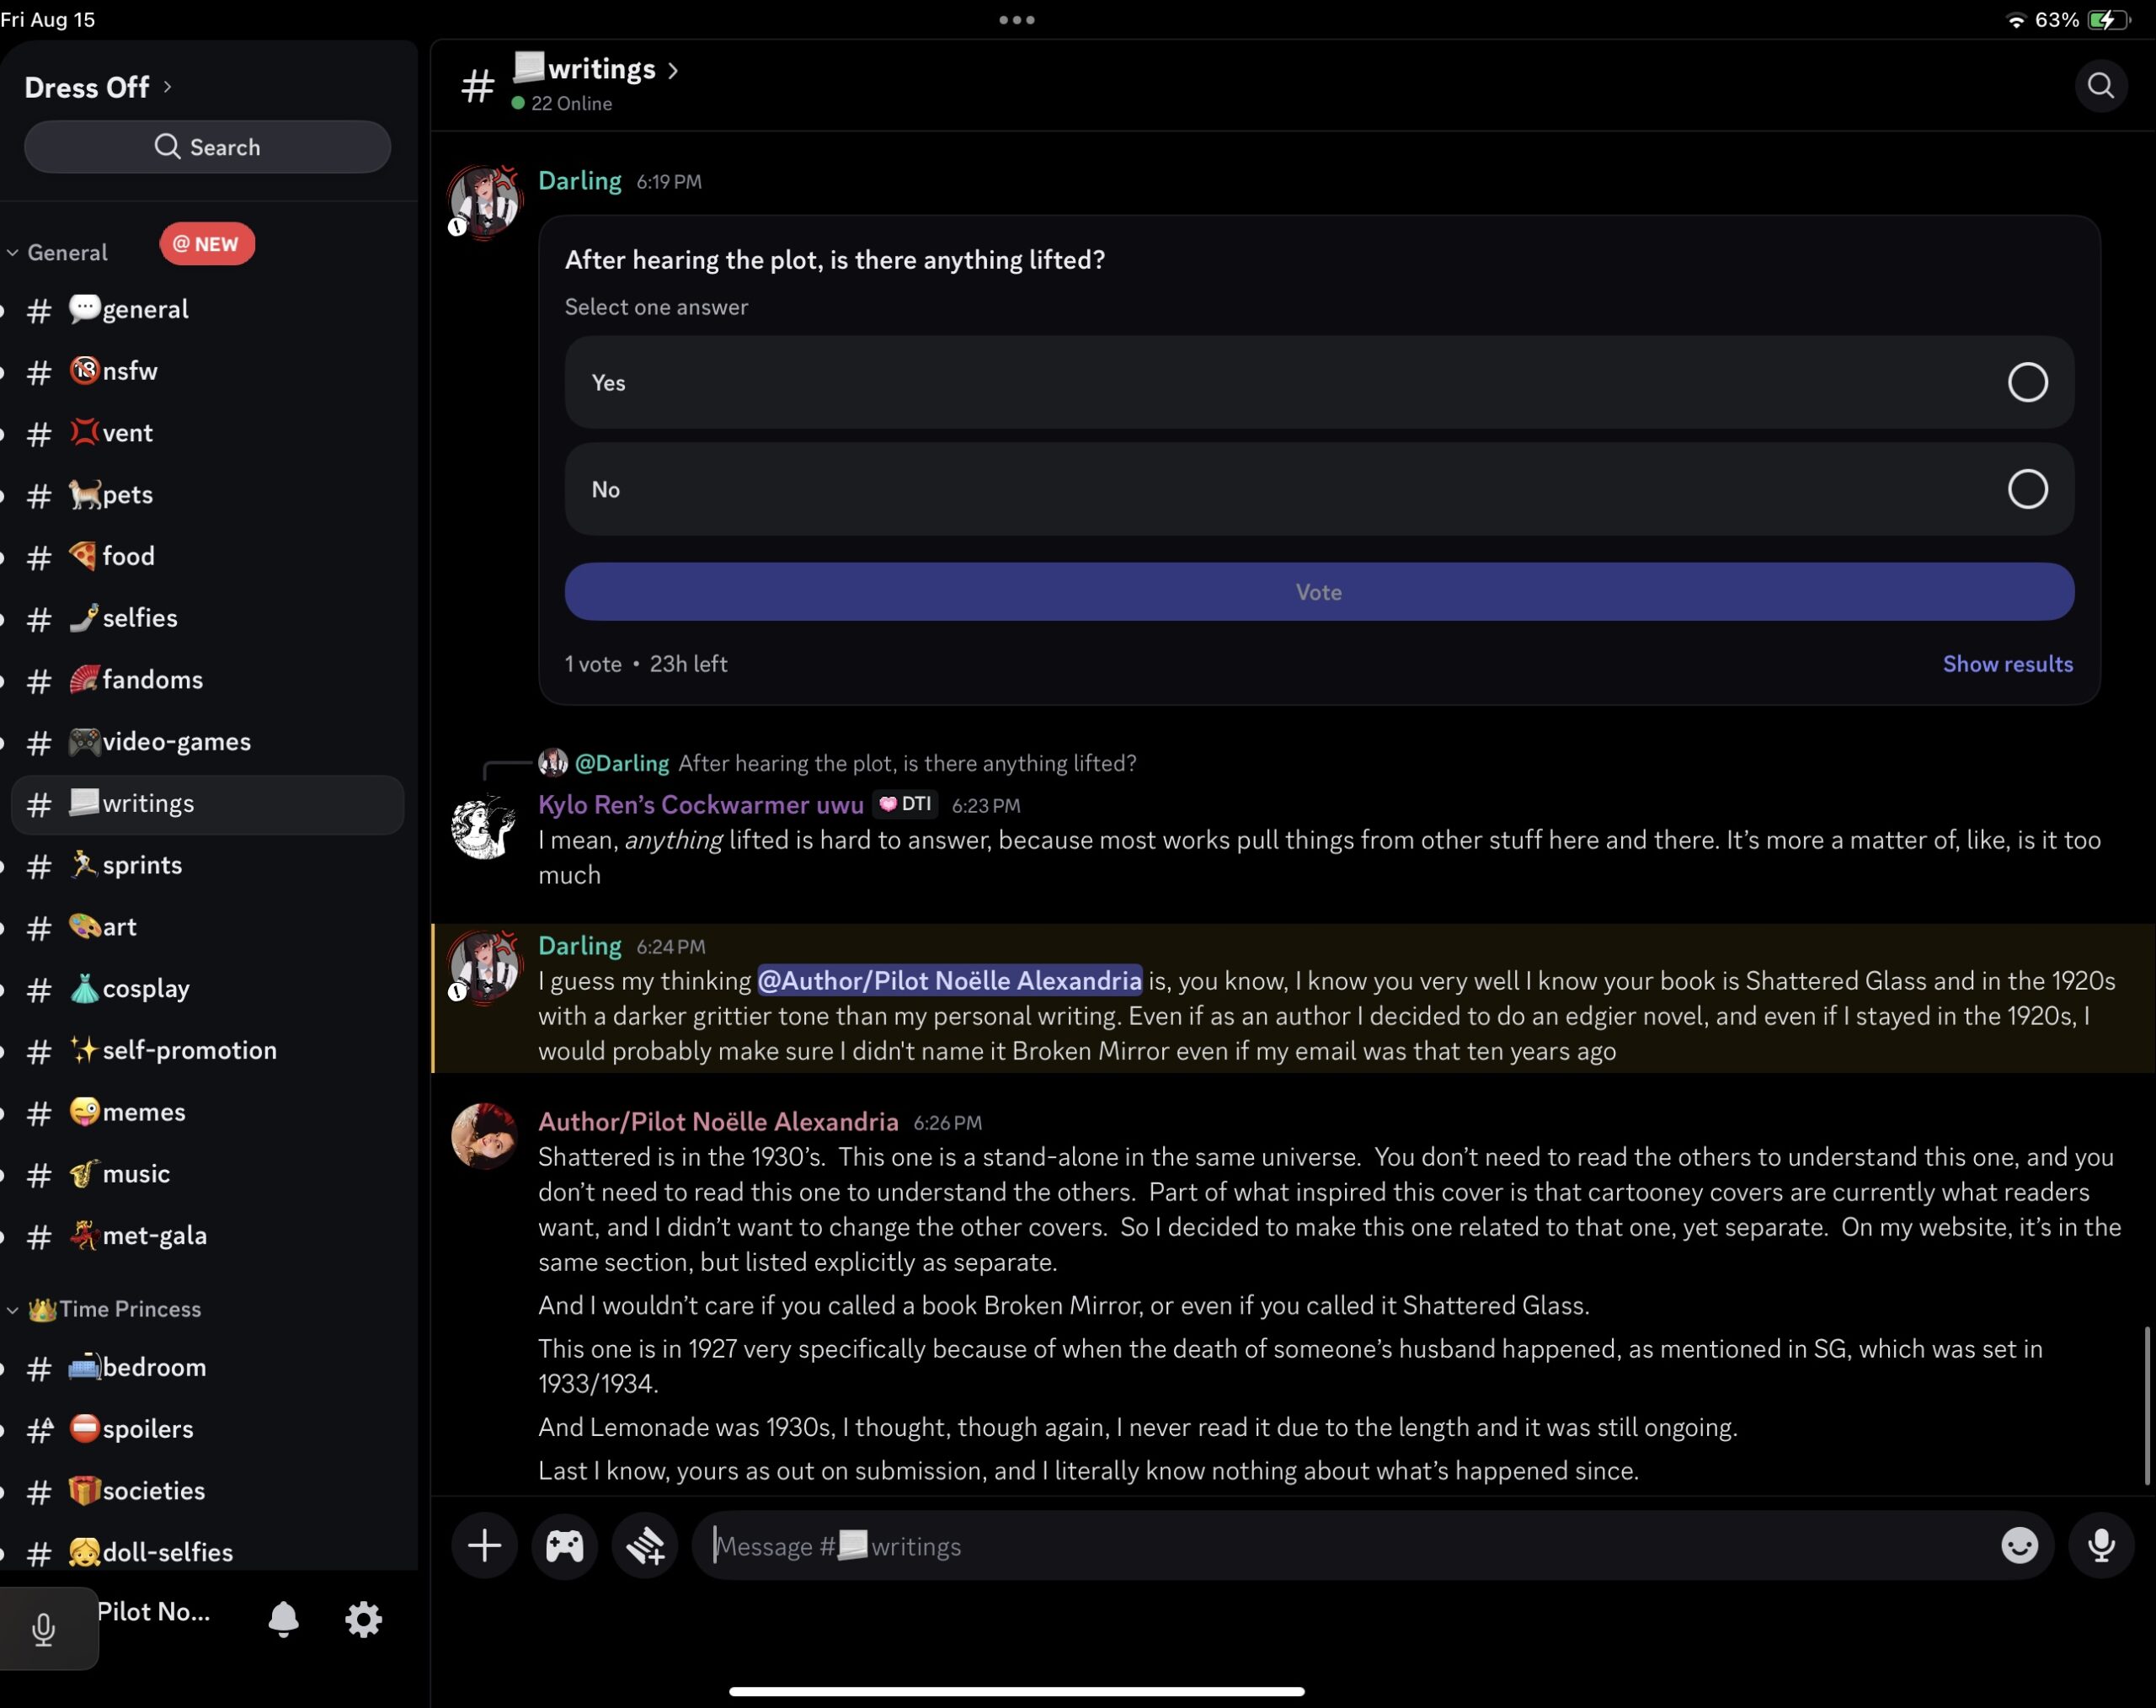Open the emoji picker smiley
Screen dimensions: 2156x1708
tap(2019, 1545)
